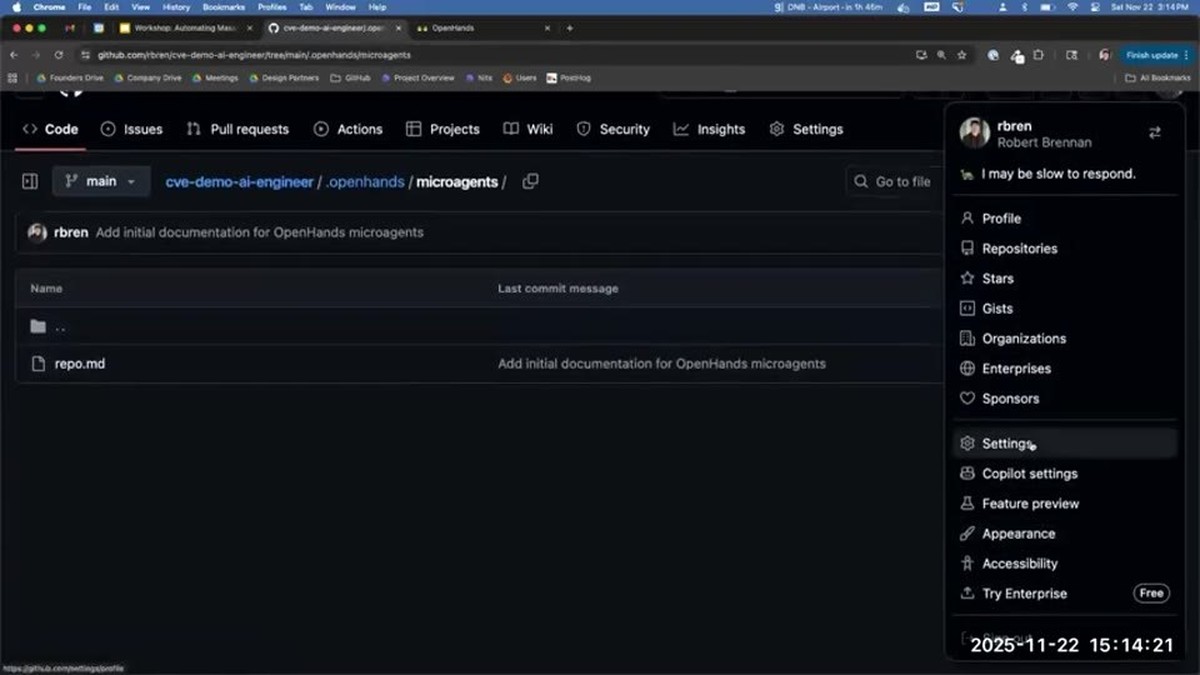Open the repo.md file link
The width and height of the screenshot is (1200, 675).
(80, 363)
